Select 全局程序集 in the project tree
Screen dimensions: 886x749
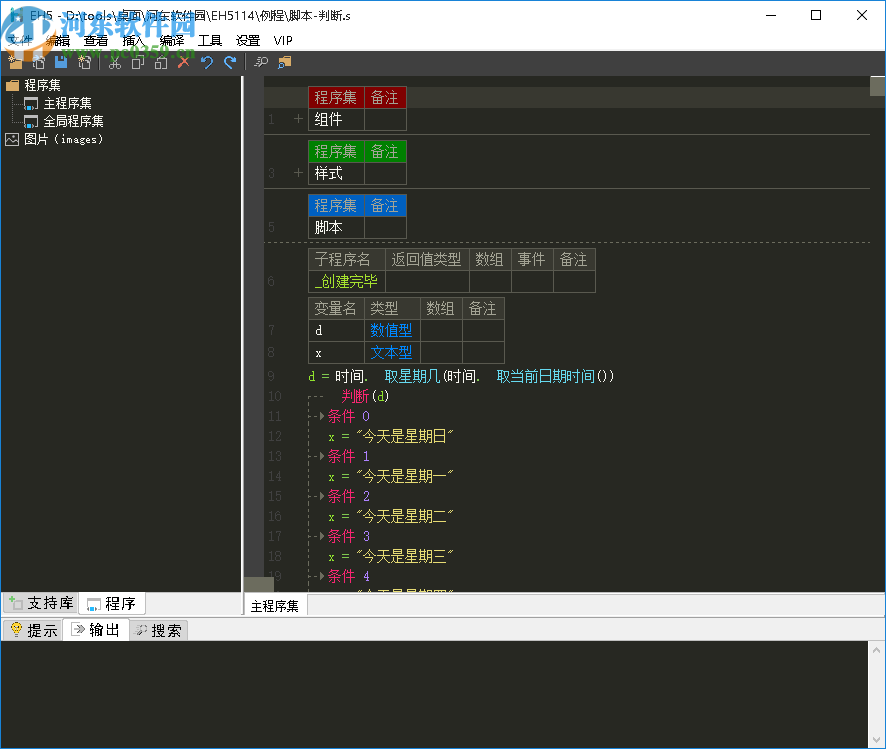(73, 121)
